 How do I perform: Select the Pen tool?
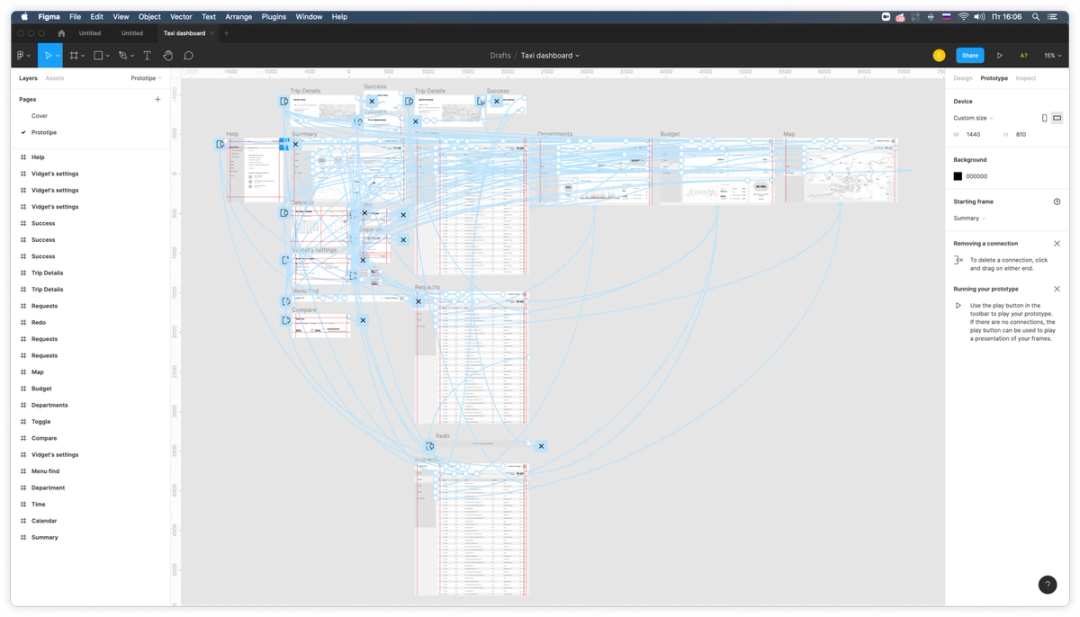[121, 55]
